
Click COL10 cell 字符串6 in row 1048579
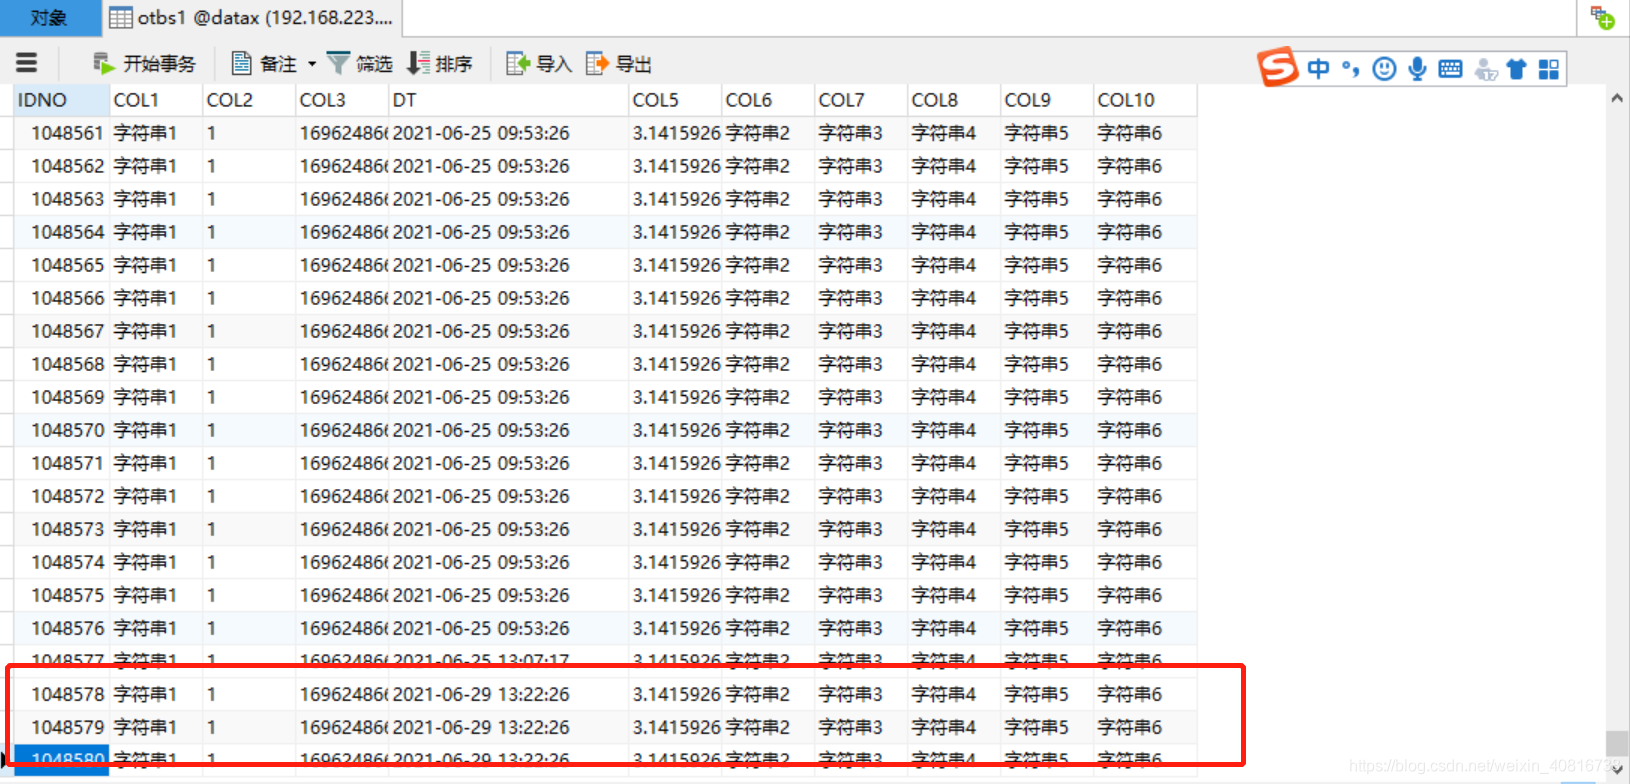coord(1145,727)
